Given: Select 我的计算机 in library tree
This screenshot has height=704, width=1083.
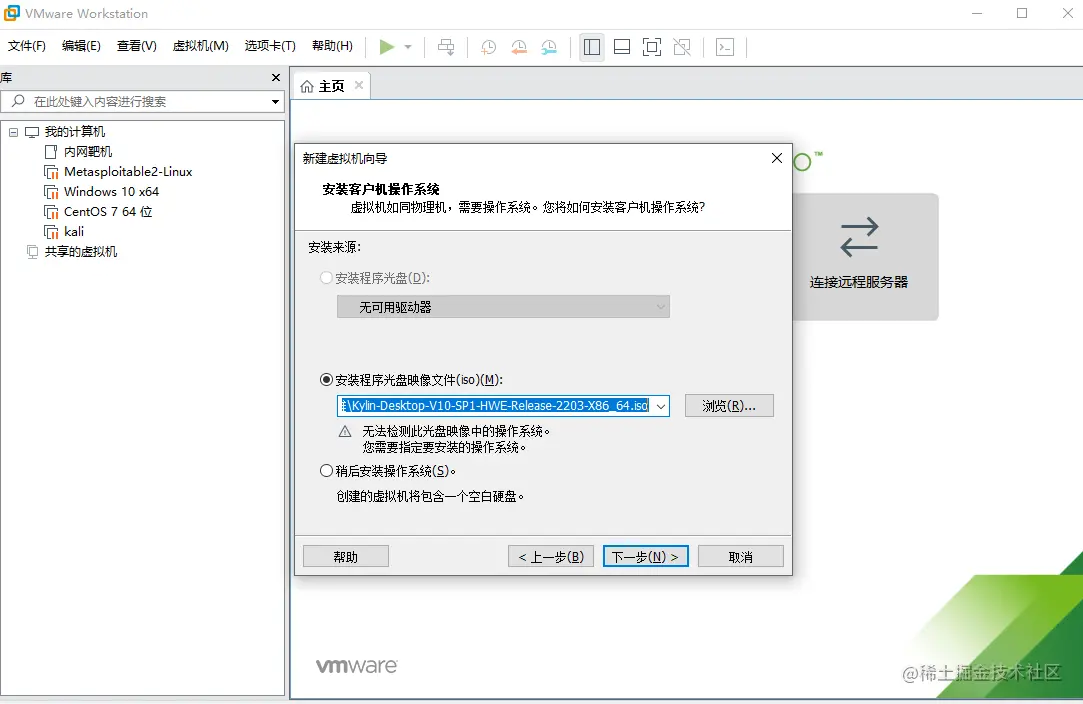Looking at the screenshot, I should coord(75,131).
